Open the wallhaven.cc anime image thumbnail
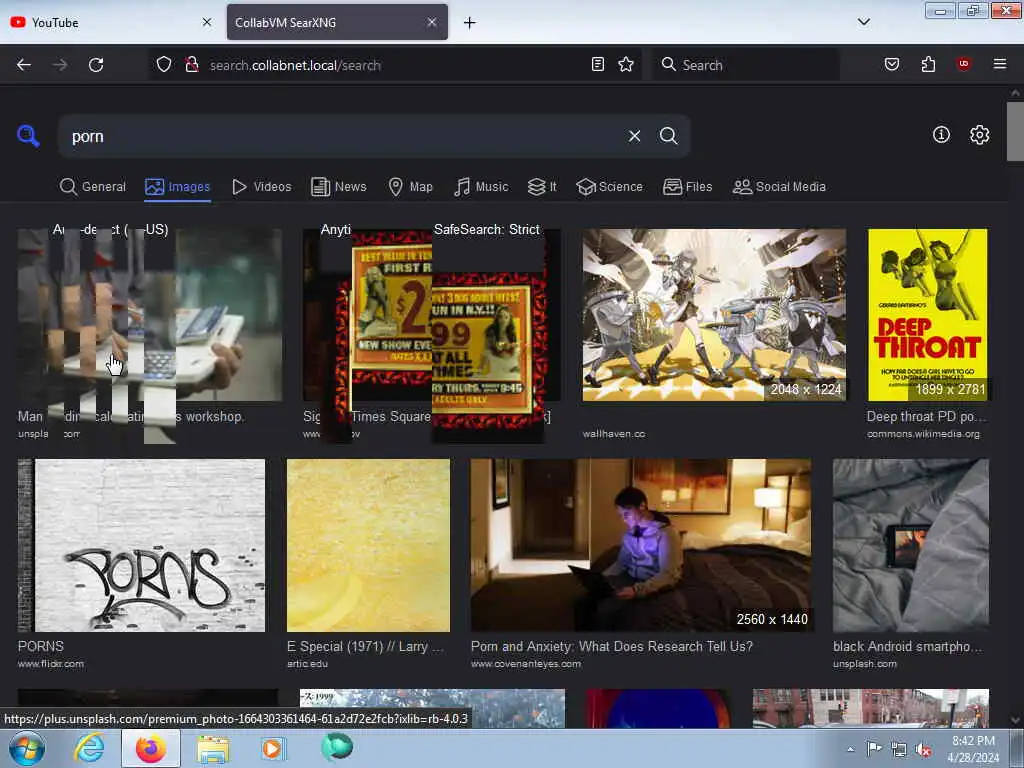 (x=714, y=314)
